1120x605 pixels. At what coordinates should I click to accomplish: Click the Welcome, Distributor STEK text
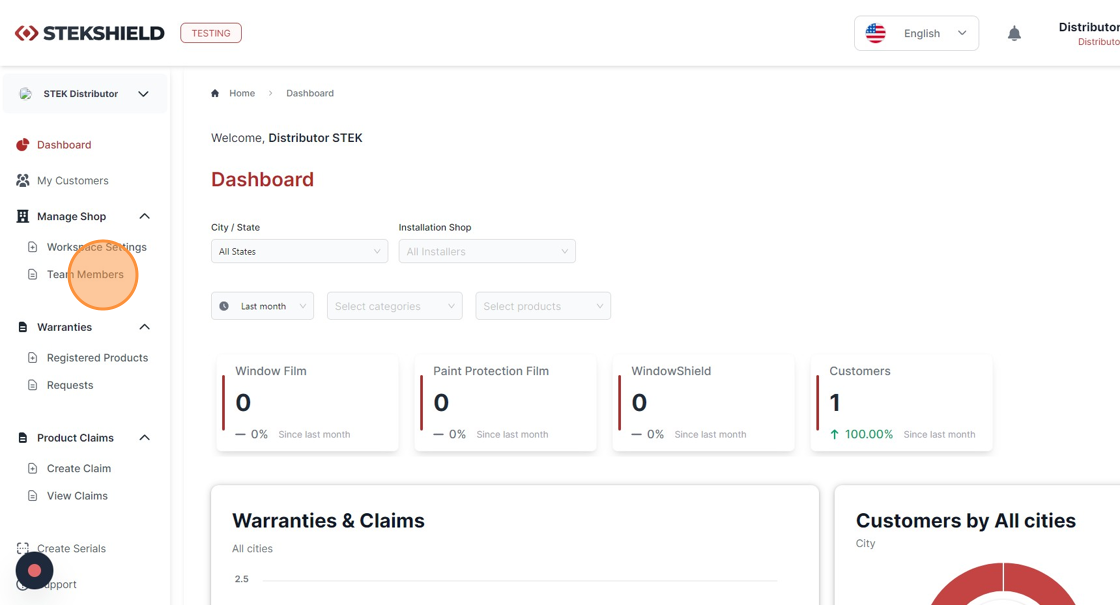[x=286, y=138]
